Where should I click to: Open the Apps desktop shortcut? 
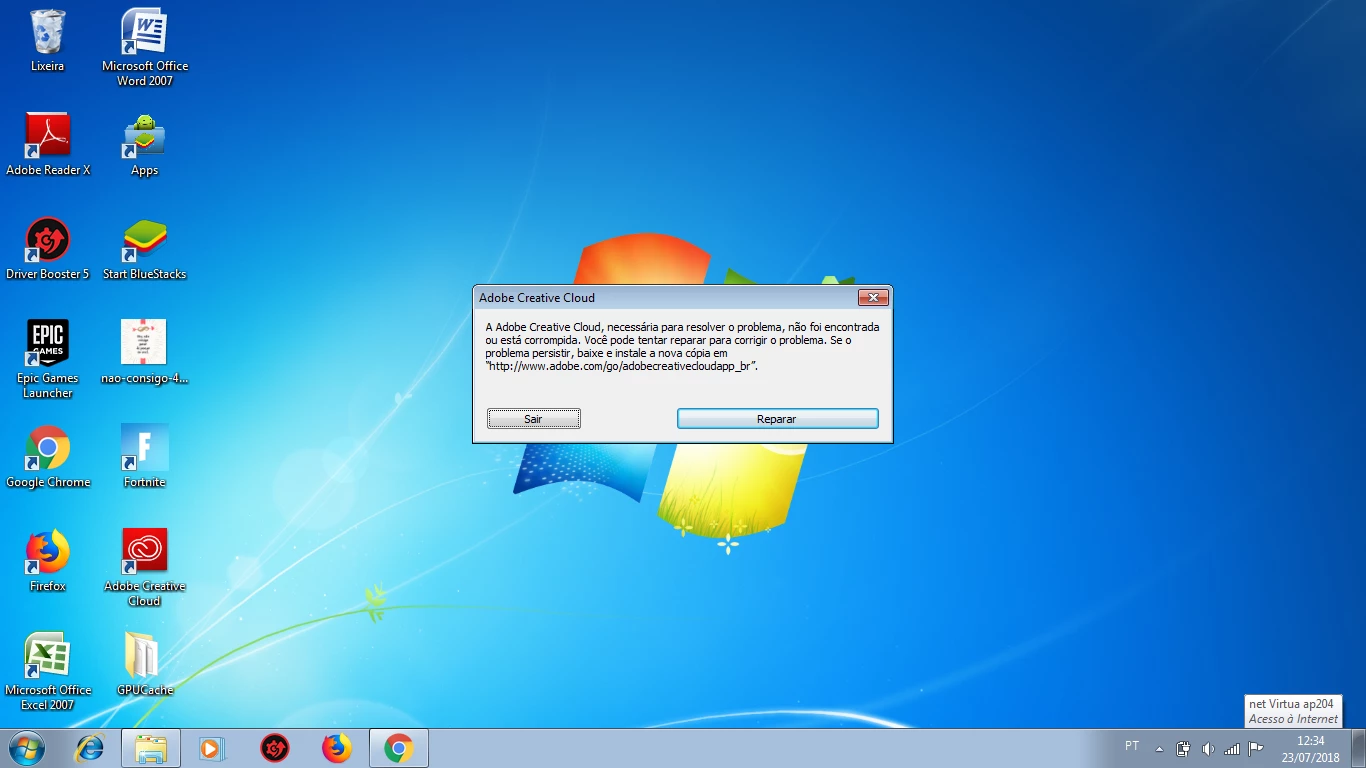tap(145, 145)
